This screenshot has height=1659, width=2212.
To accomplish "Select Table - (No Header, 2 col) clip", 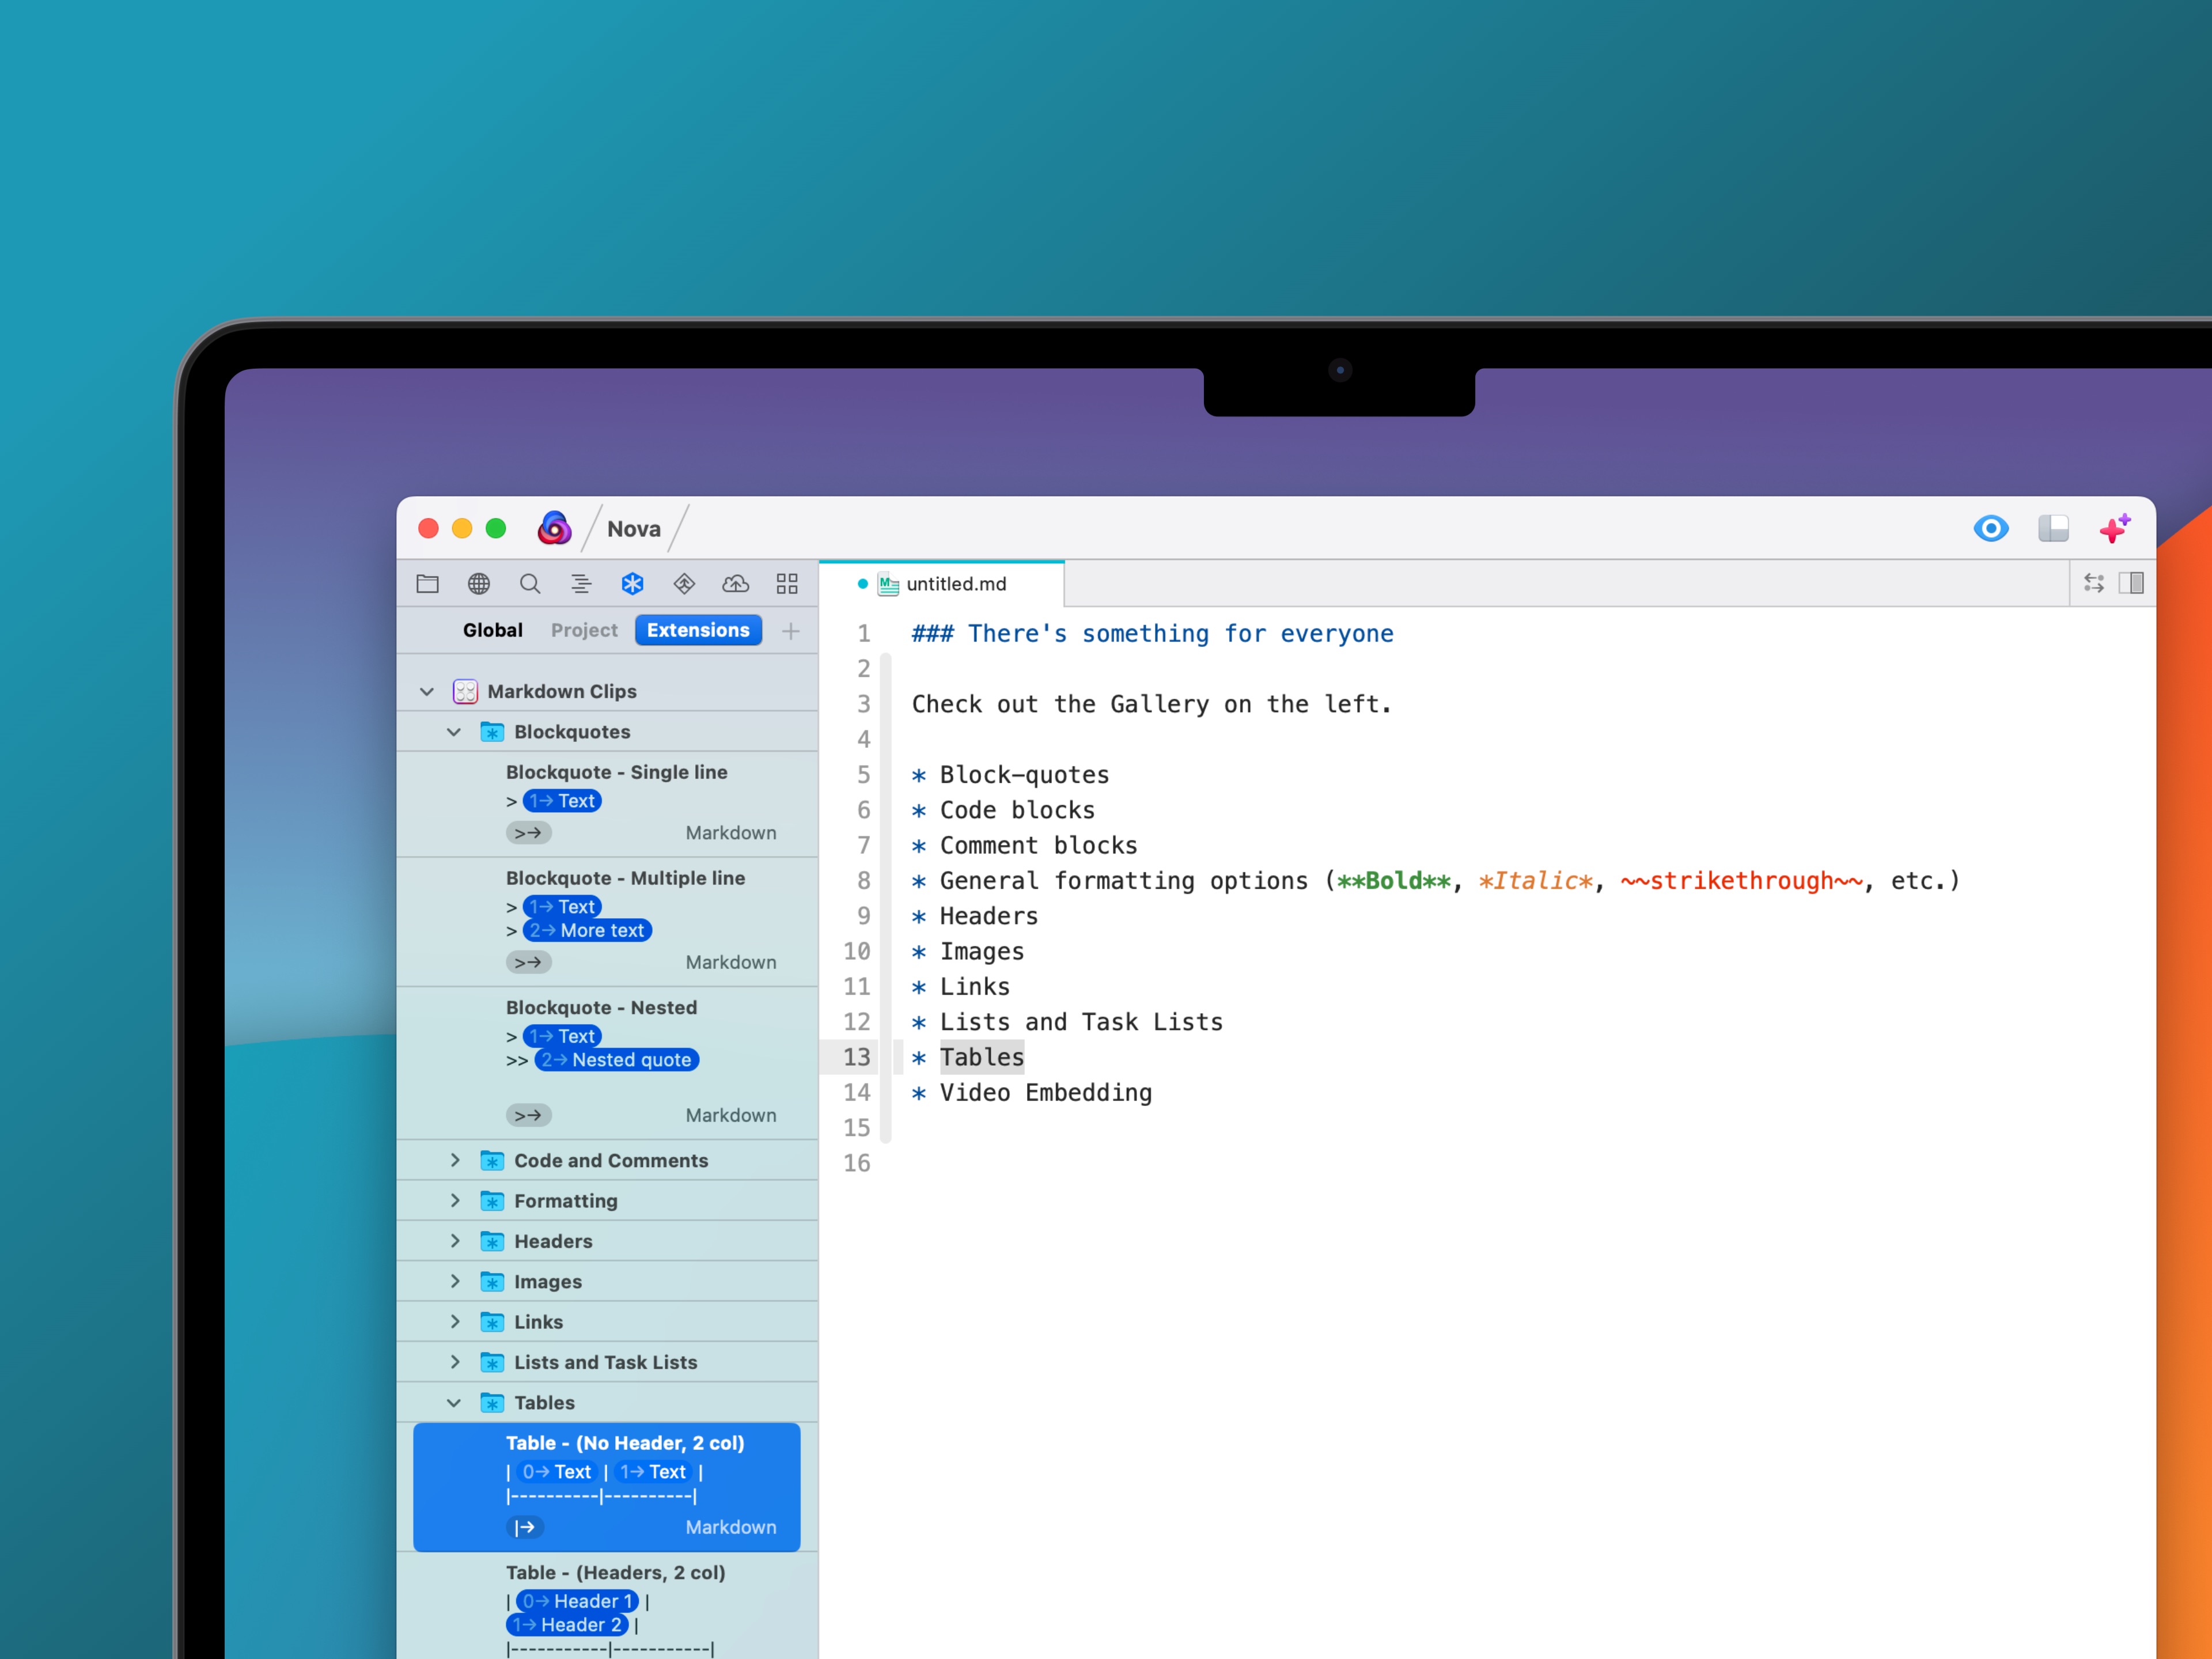I will click(607, 1487).
